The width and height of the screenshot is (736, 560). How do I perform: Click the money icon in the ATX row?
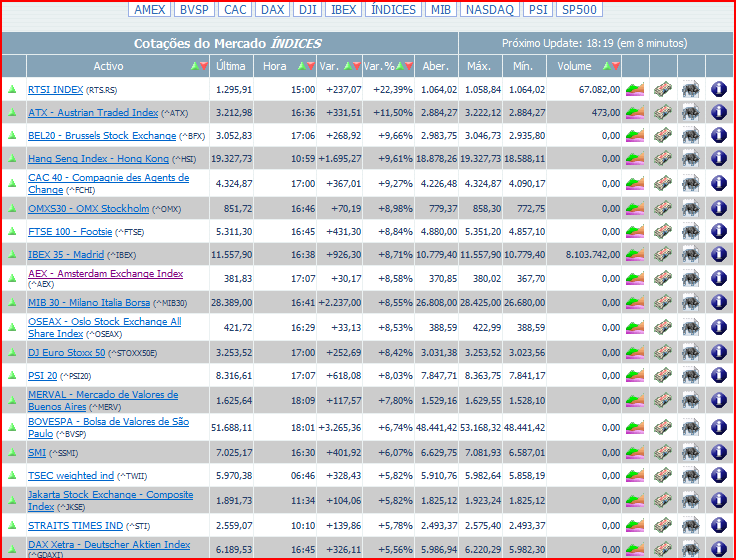[x=663, y=113]
